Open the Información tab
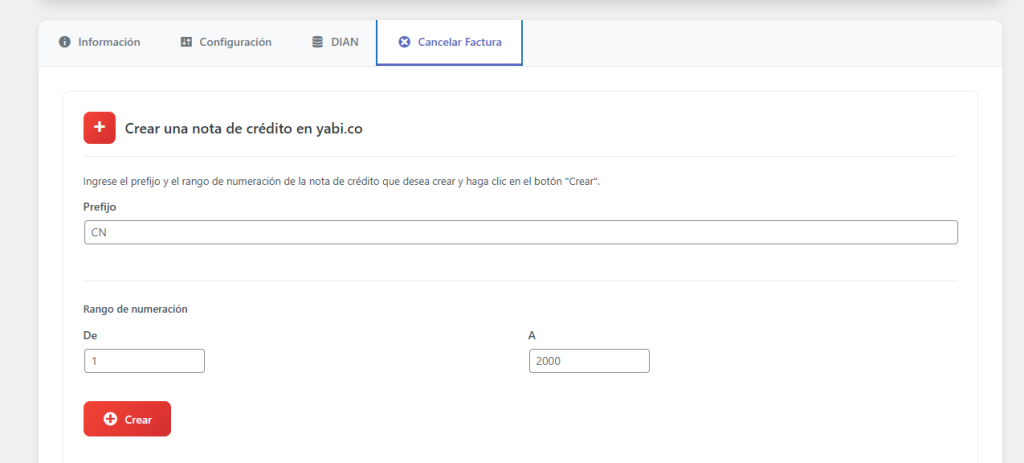The height and width of the screenshot is (463, 1024). (x=99, y=42)
